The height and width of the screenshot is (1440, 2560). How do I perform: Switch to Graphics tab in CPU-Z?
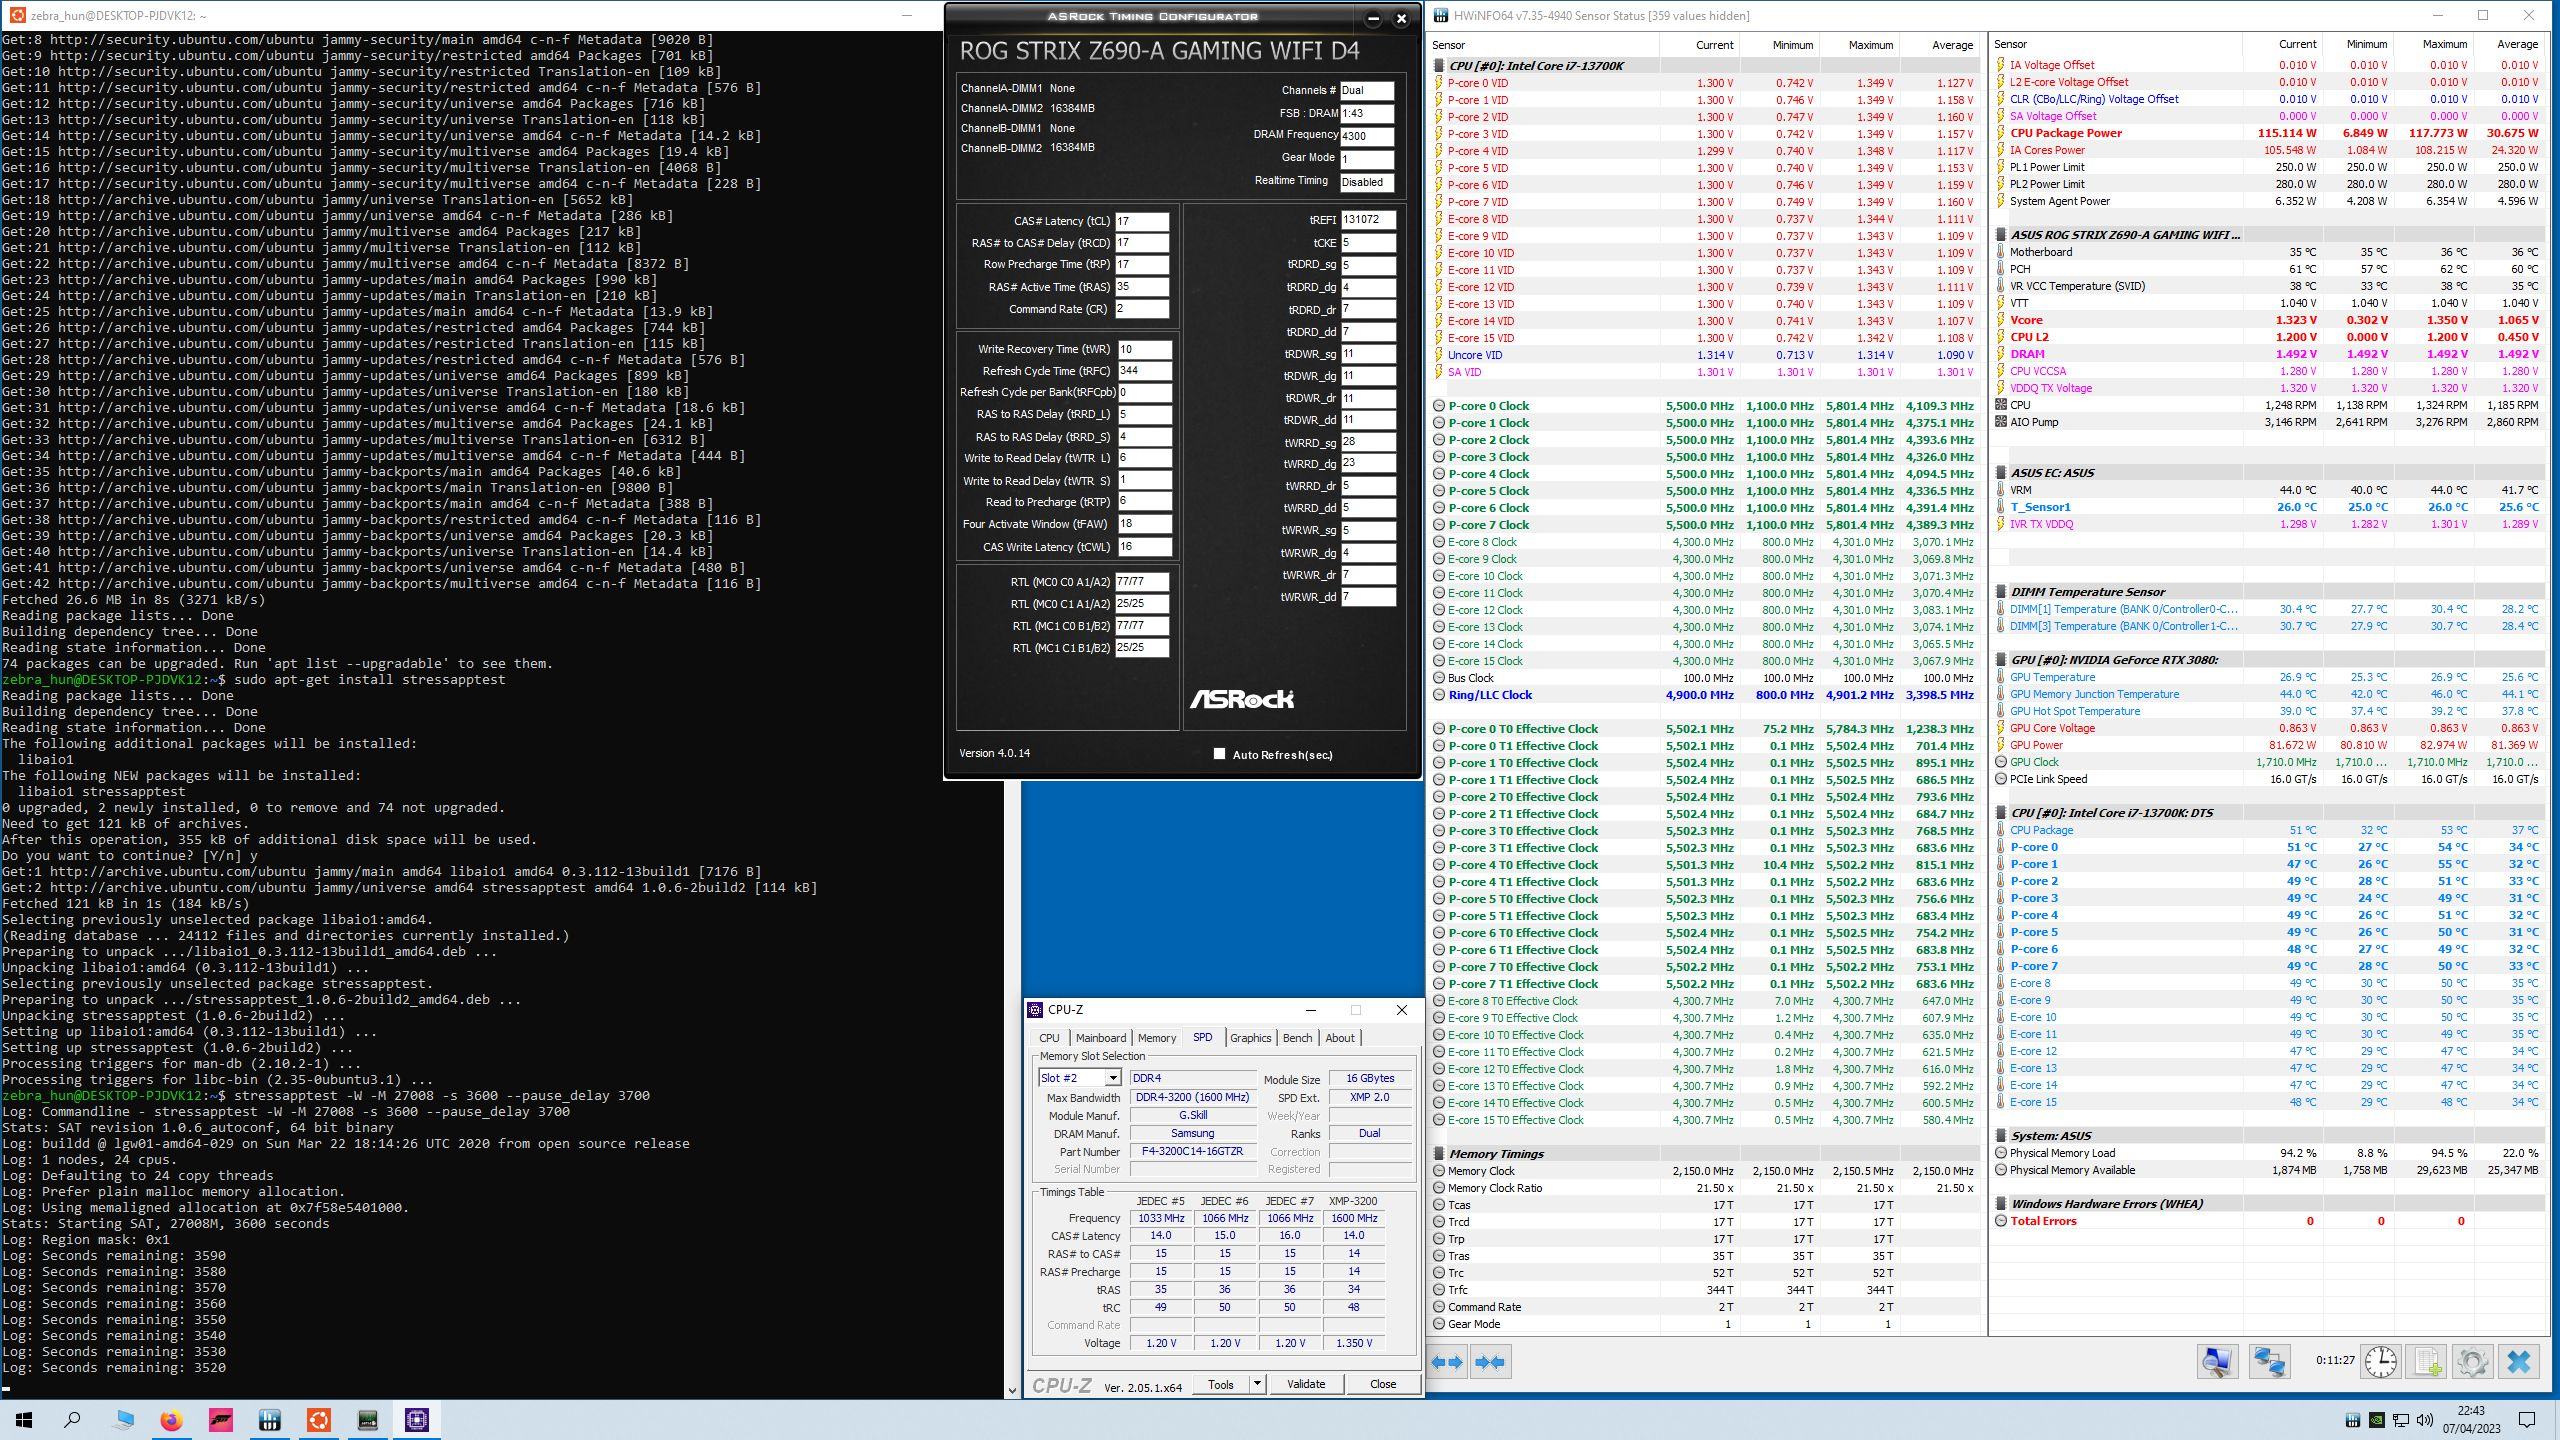(x=1250, y=1038)
